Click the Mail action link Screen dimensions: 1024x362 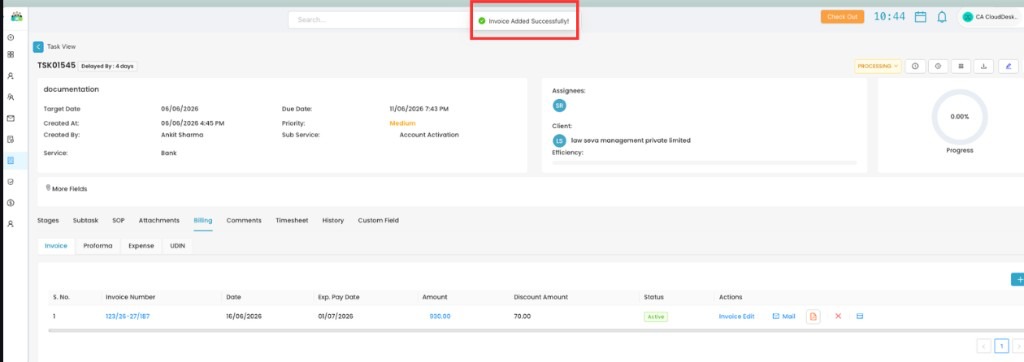[784, 316]
